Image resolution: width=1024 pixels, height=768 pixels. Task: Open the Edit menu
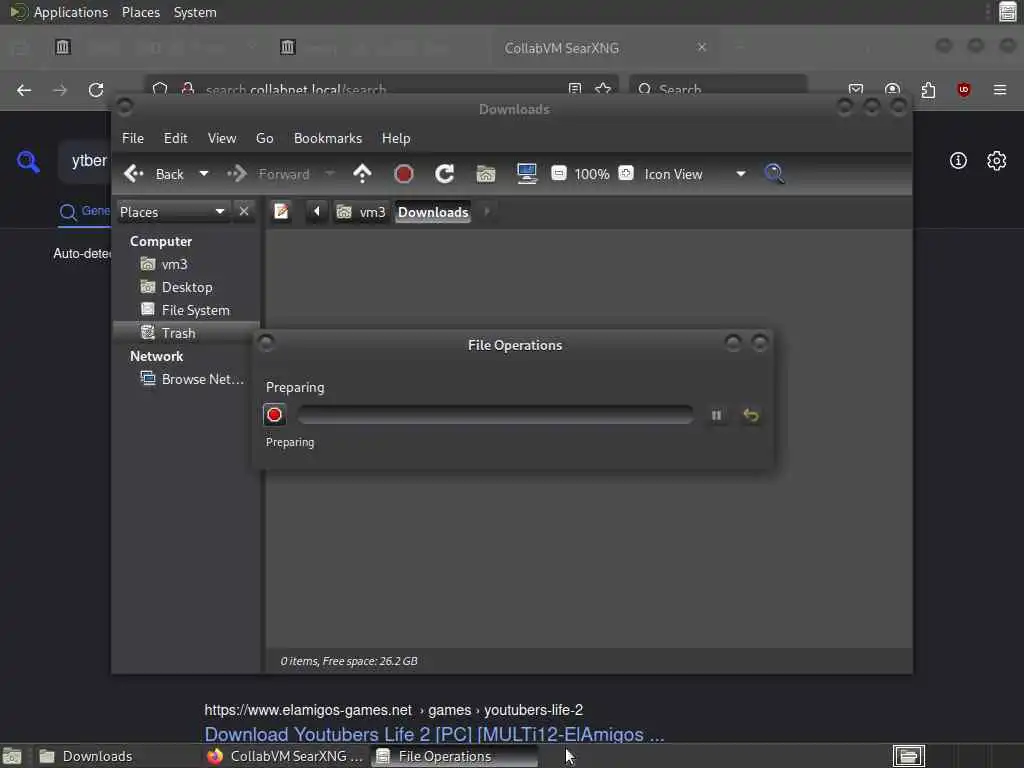(175, 138)
